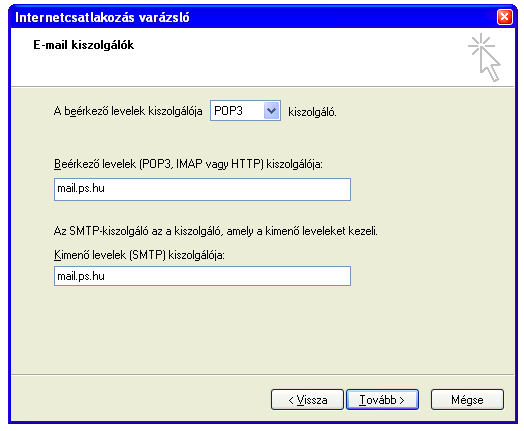Click the blank area above the buttons
The height and width of the screenshot is (431, 524).
[261, 331]
